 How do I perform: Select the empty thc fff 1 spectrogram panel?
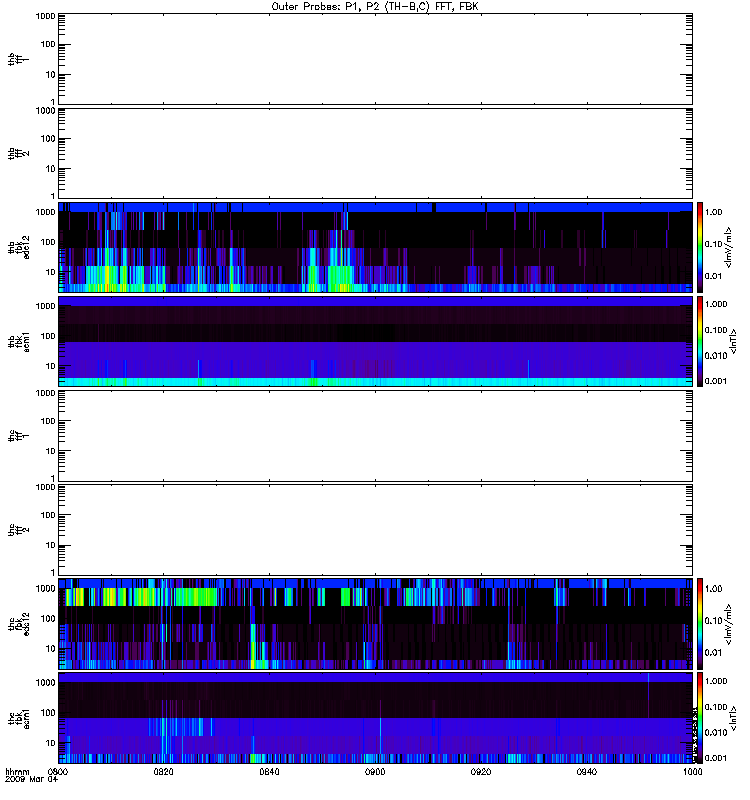coord(376,436)
